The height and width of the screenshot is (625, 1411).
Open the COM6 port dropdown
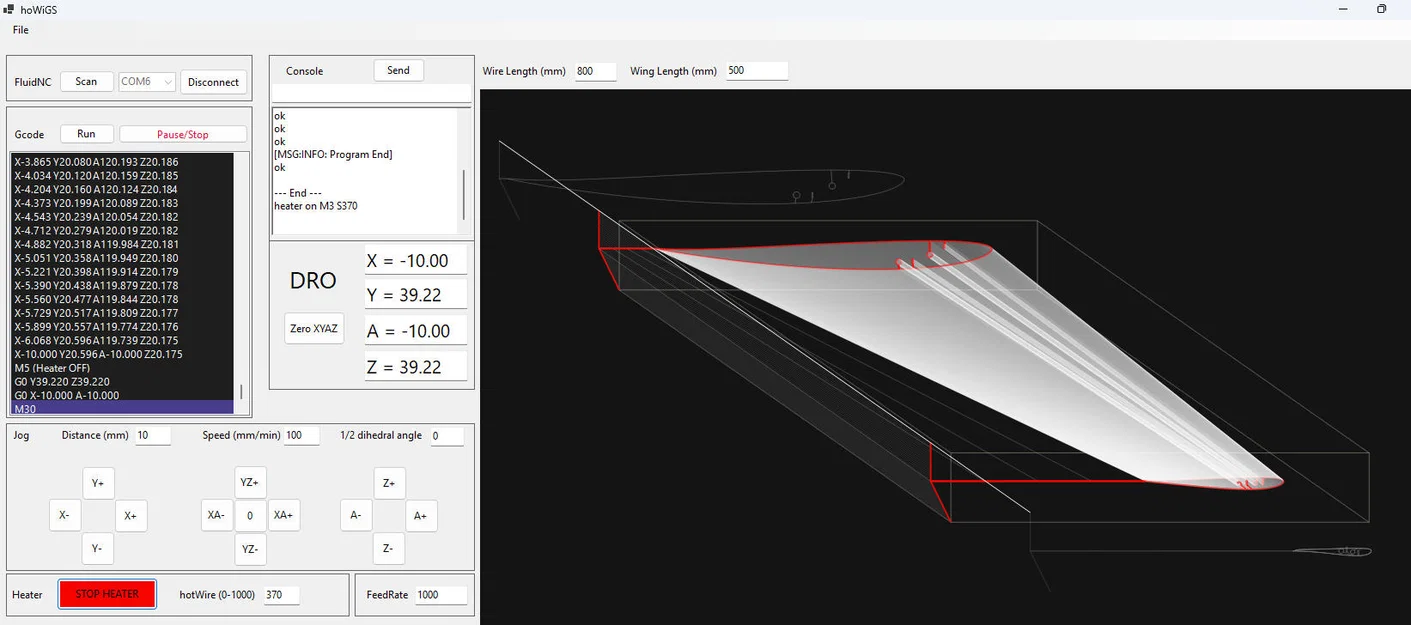point(145,81)
